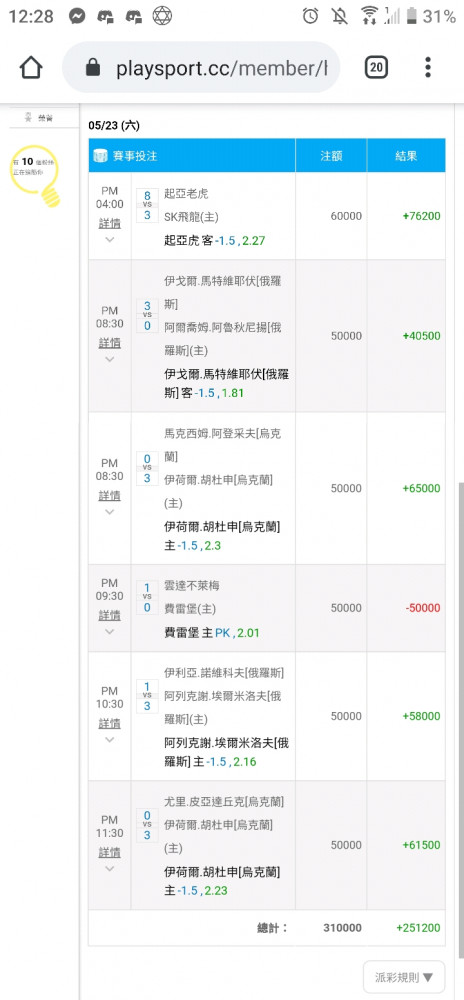464x1000 pixels.
Task: Click the playsport.cc address bar
Action: [x=201, y=68]
